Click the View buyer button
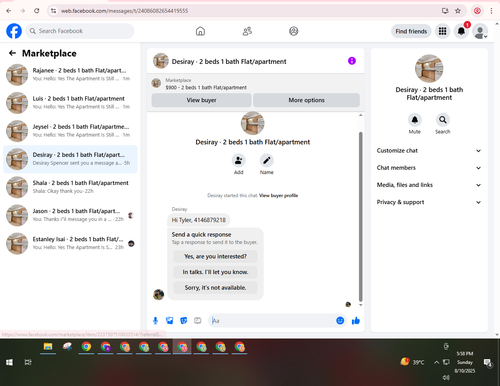This screenshot has height=386, width=500. click(201, 100)
